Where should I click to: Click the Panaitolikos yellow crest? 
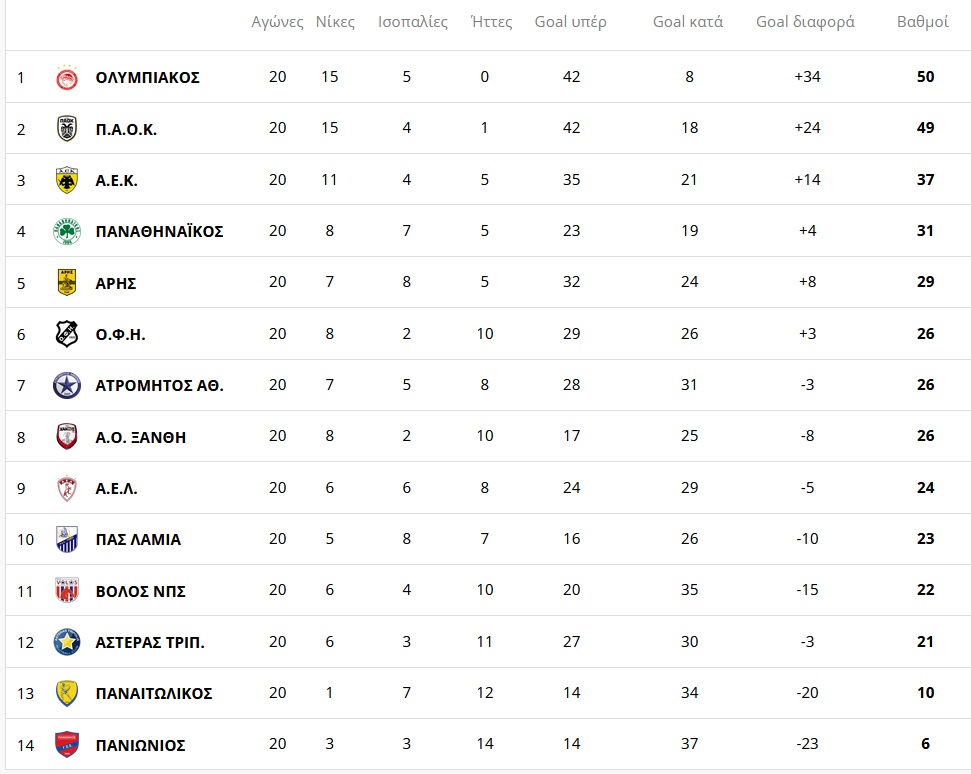coord(67,693)
